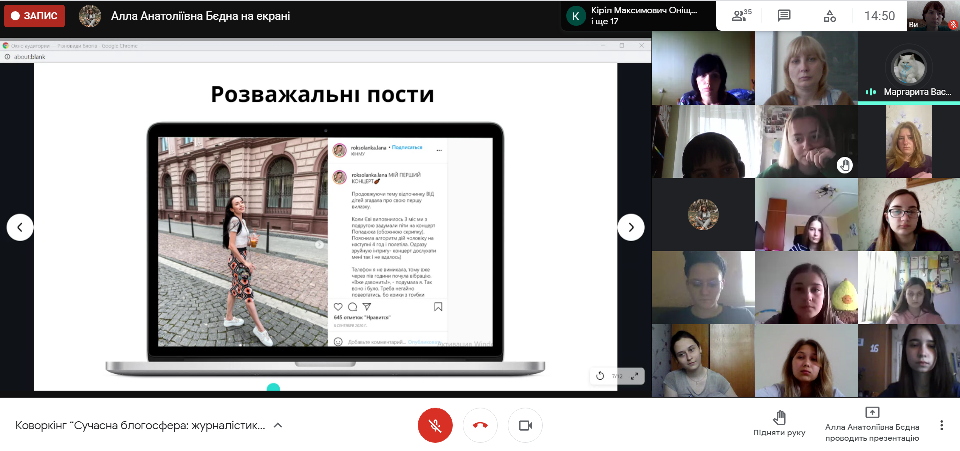This screenshot has height=451, width=960.
Task: Go to the previous slide arrow
Action: pos(20,228)
